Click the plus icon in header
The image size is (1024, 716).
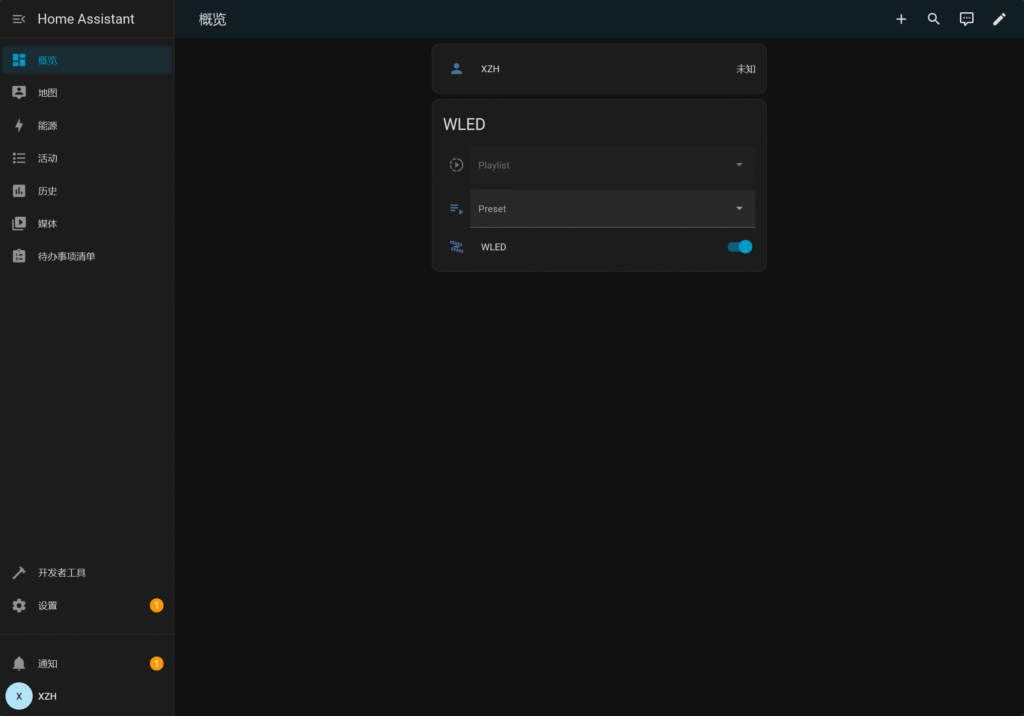tap(901, 19)
